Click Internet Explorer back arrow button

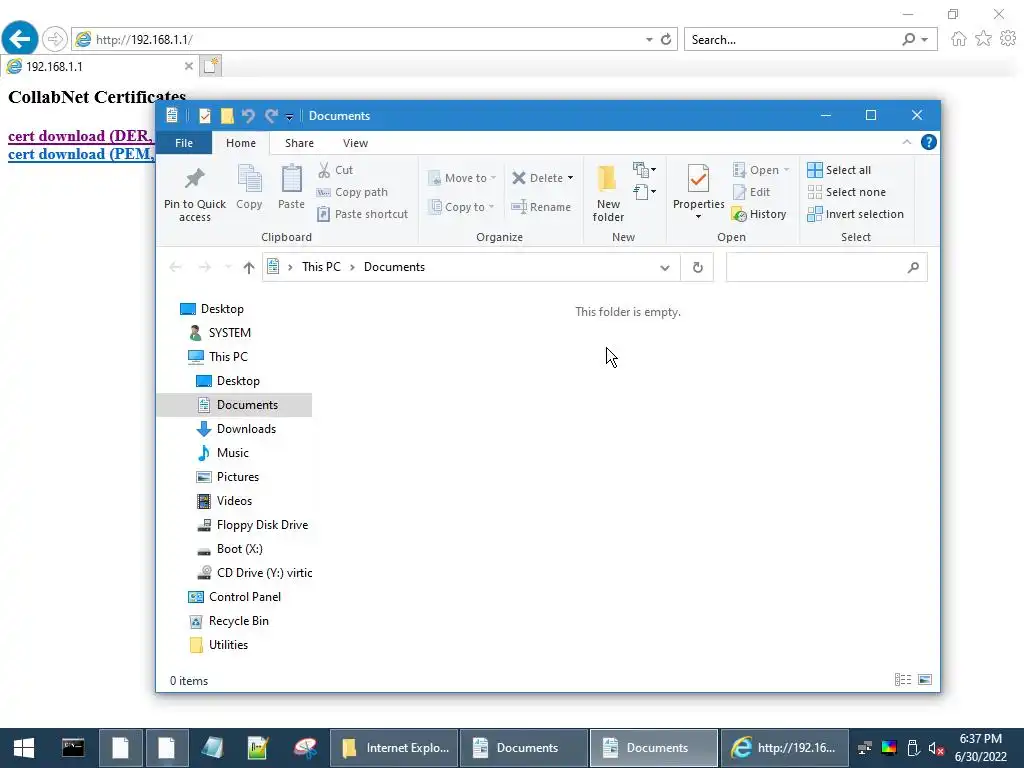(x=20, y=39)
